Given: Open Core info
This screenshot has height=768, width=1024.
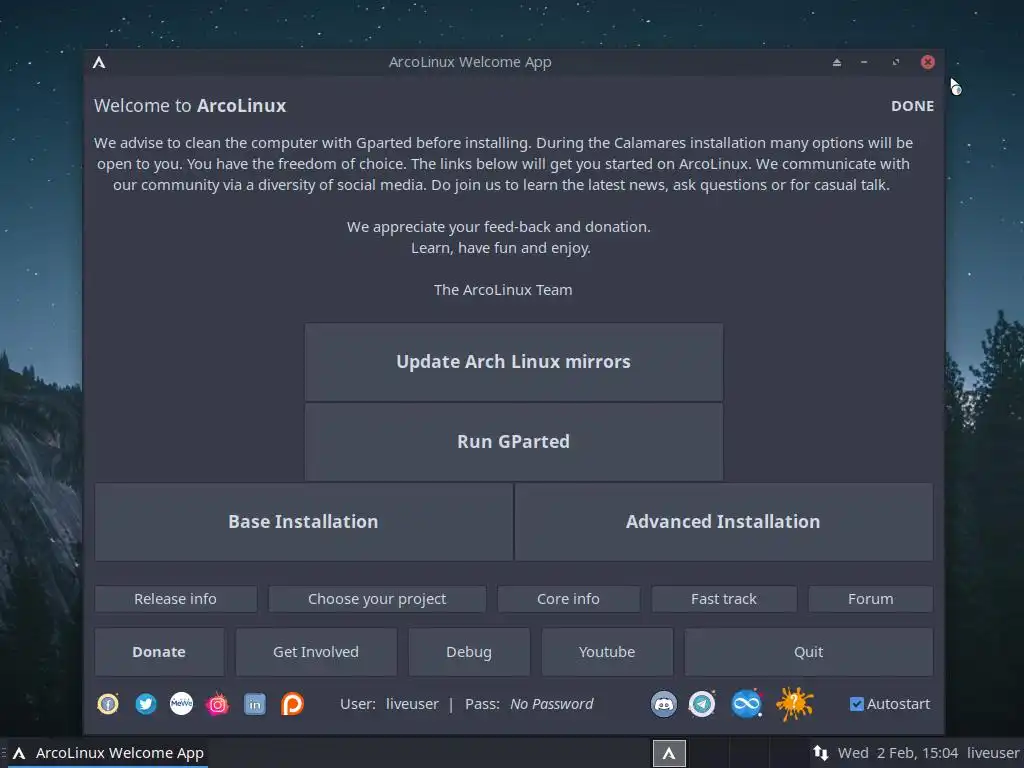Looking at the screenshot, I should tap(568, 599).
